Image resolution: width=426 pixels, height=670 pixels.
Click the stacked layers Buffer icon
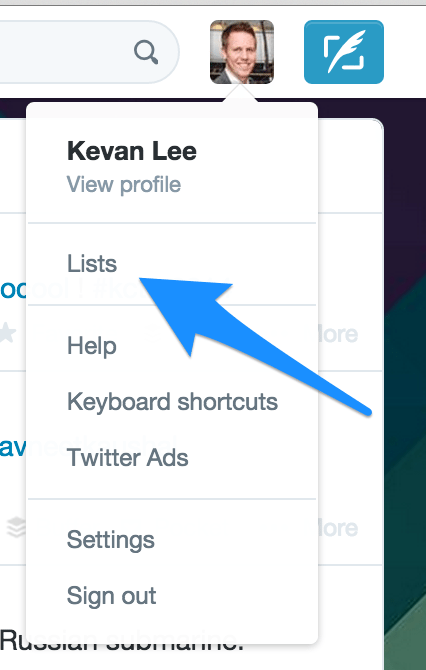click(x=17, y=527)
